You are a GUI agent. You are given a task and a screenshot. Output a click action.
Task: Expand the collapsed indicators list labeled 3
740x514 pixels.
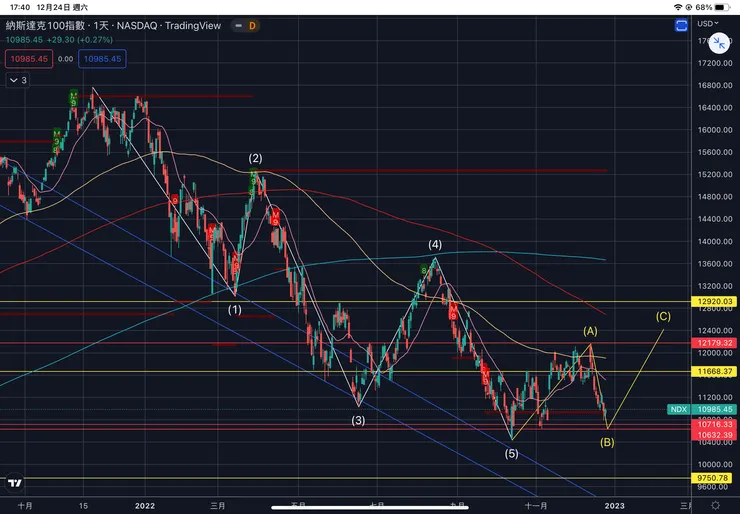18,80
